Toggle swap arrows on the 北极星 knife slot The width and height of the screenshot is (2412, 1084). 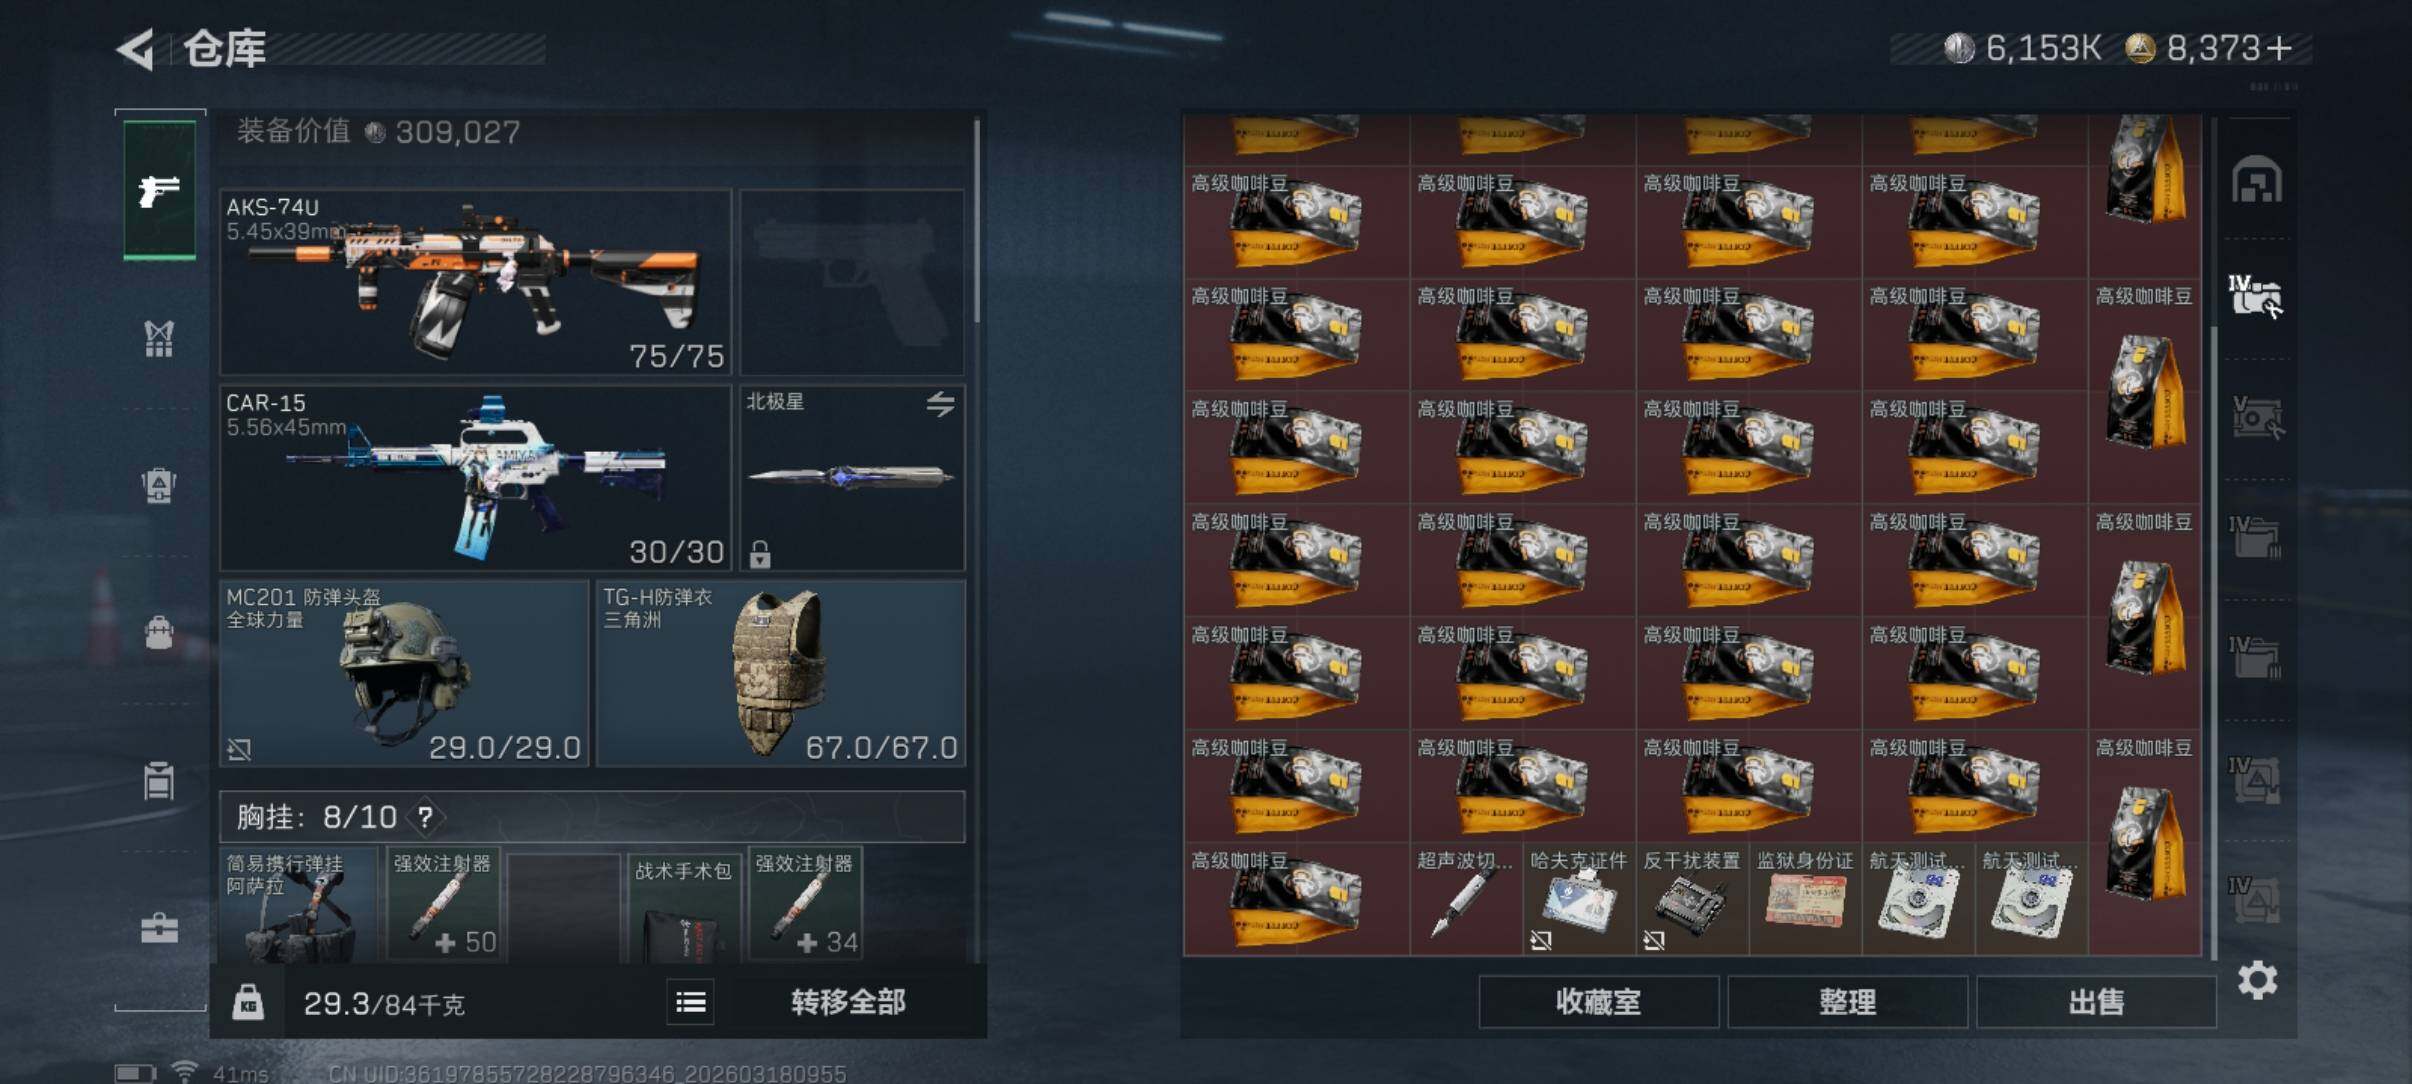tap(940, 404)
